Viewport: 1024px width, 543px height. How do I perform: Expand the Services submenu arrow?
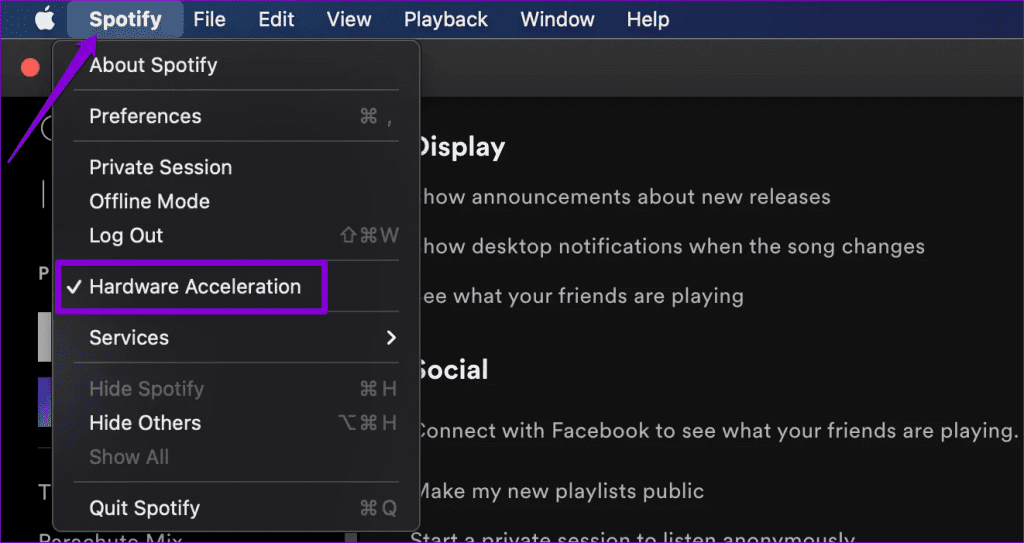coord(391,338)
